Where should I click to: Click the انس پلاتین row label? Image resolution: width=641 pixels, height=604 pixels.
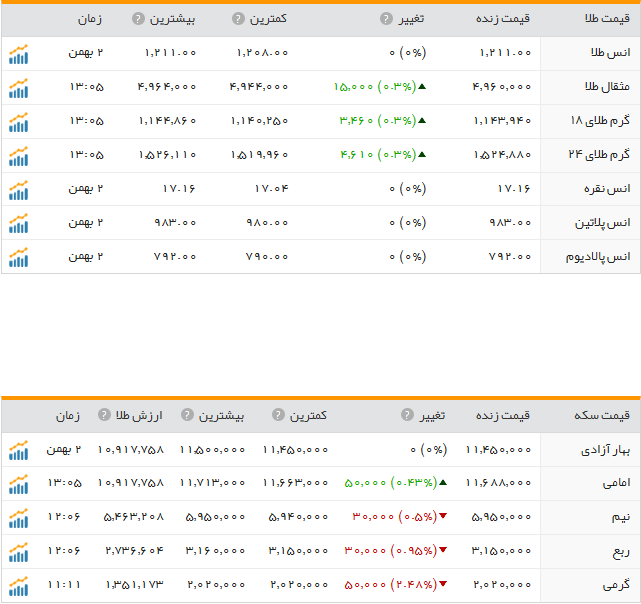tap(603, 223)
